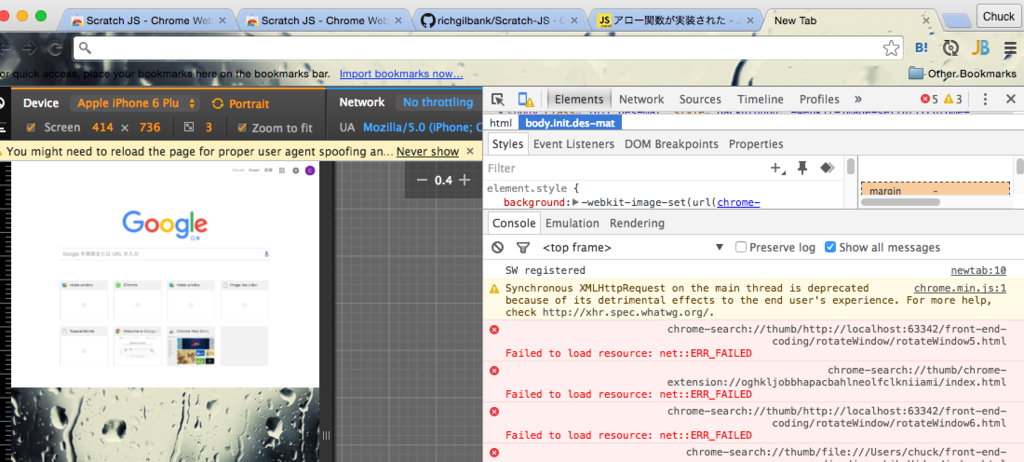
Task: Show more DevTools panels chevron
Action: [x=857, y=99]
